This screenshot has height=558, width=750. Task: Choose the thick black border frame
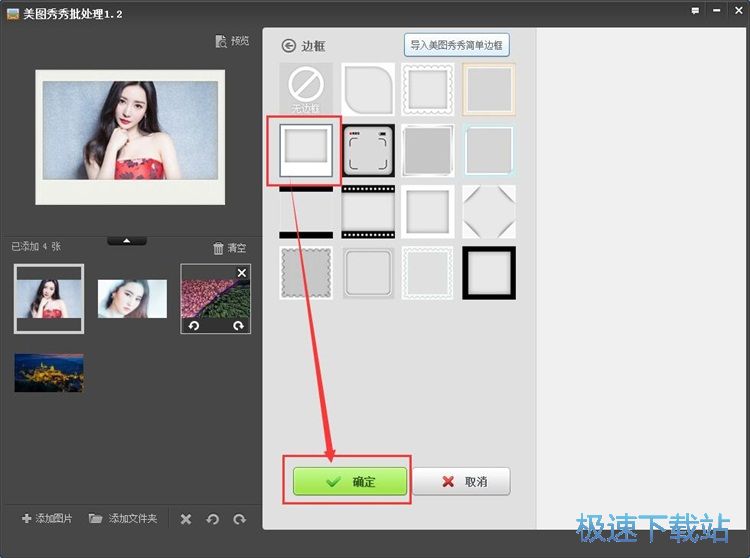click(489, 273)
